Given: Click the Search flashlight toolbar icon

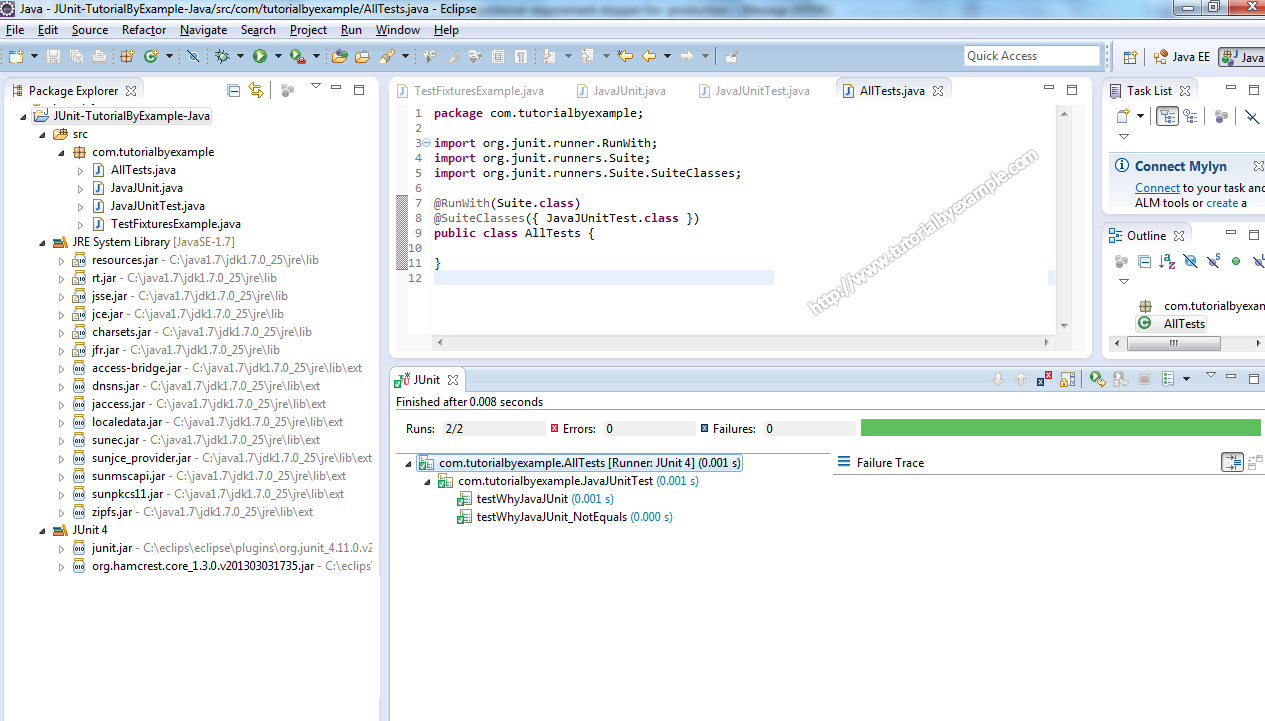Looking at the screenshot, I should pos(385,56).
